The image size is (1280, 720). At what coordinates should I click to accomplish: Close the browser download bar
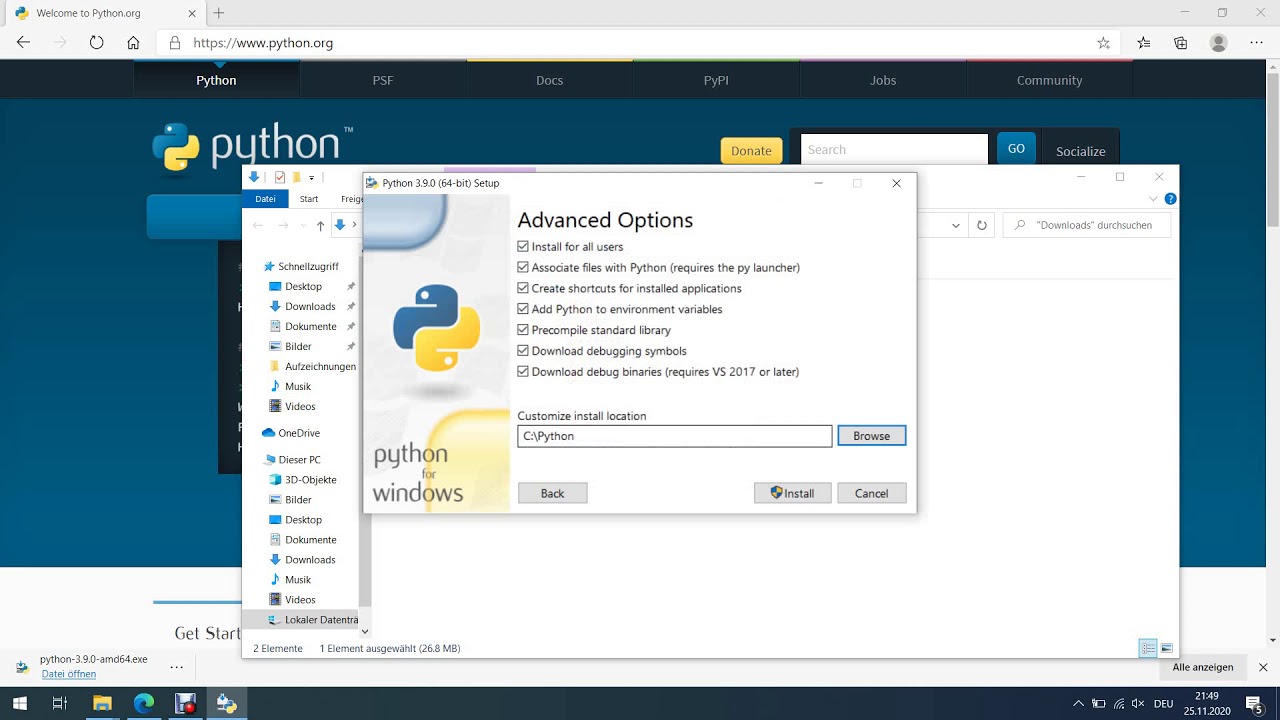click(1263, 667)
